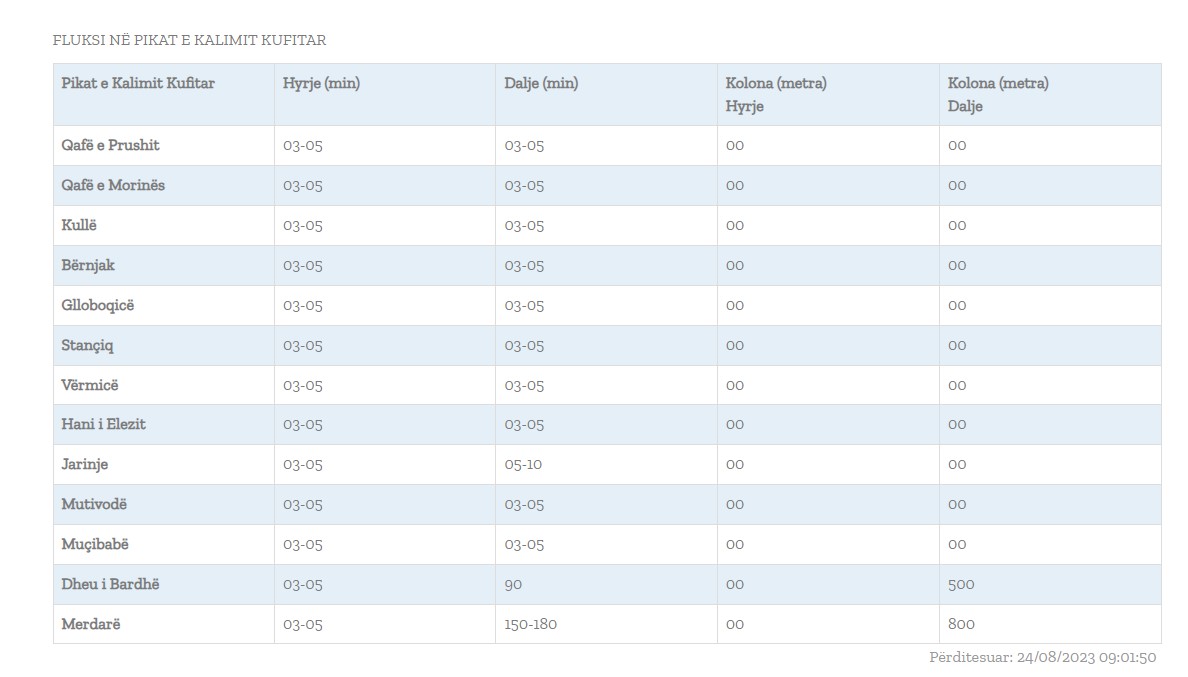Select the 'Hani i Elezit' row name
Screen dimensions: 1188x677
[103, 425]
